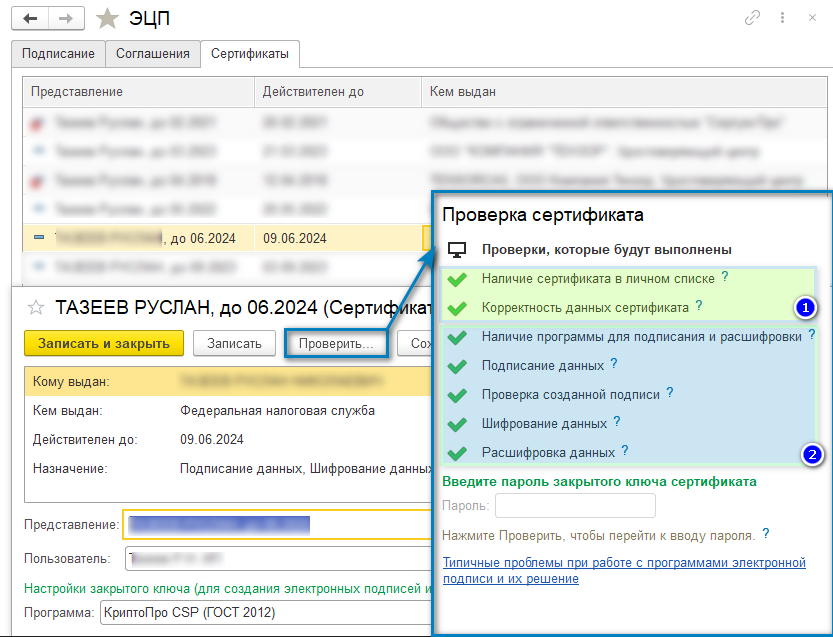Click the Проверить... button

point(336,343)
